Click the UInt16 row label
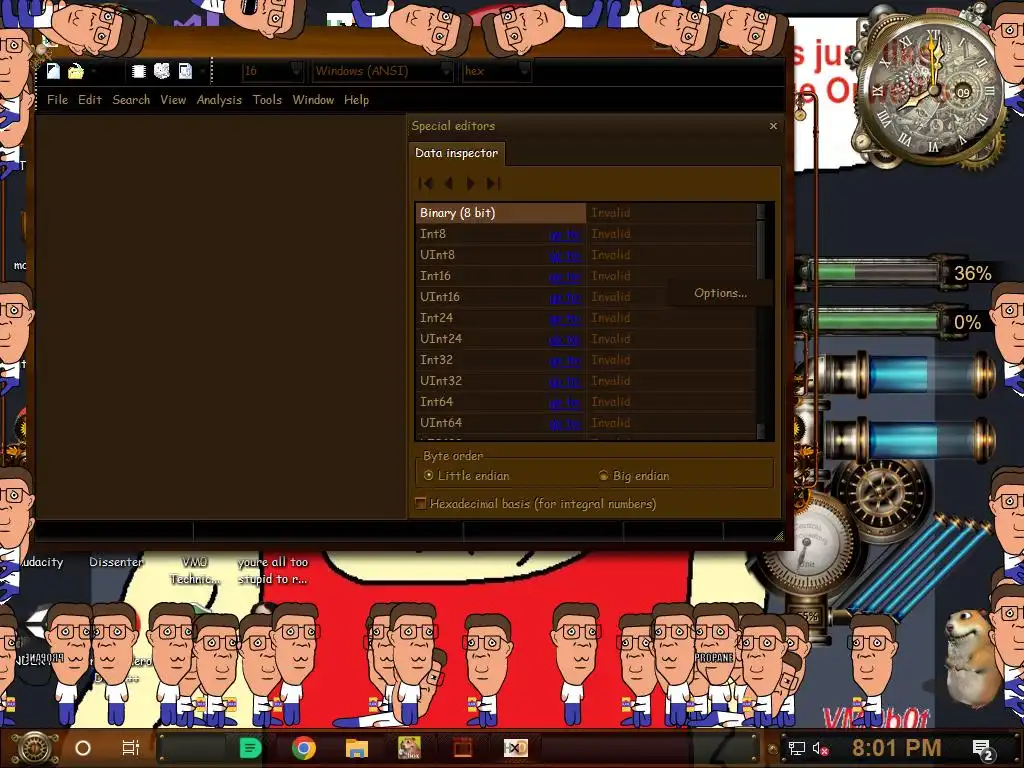Screen dimensions: 1024x768 440,297
